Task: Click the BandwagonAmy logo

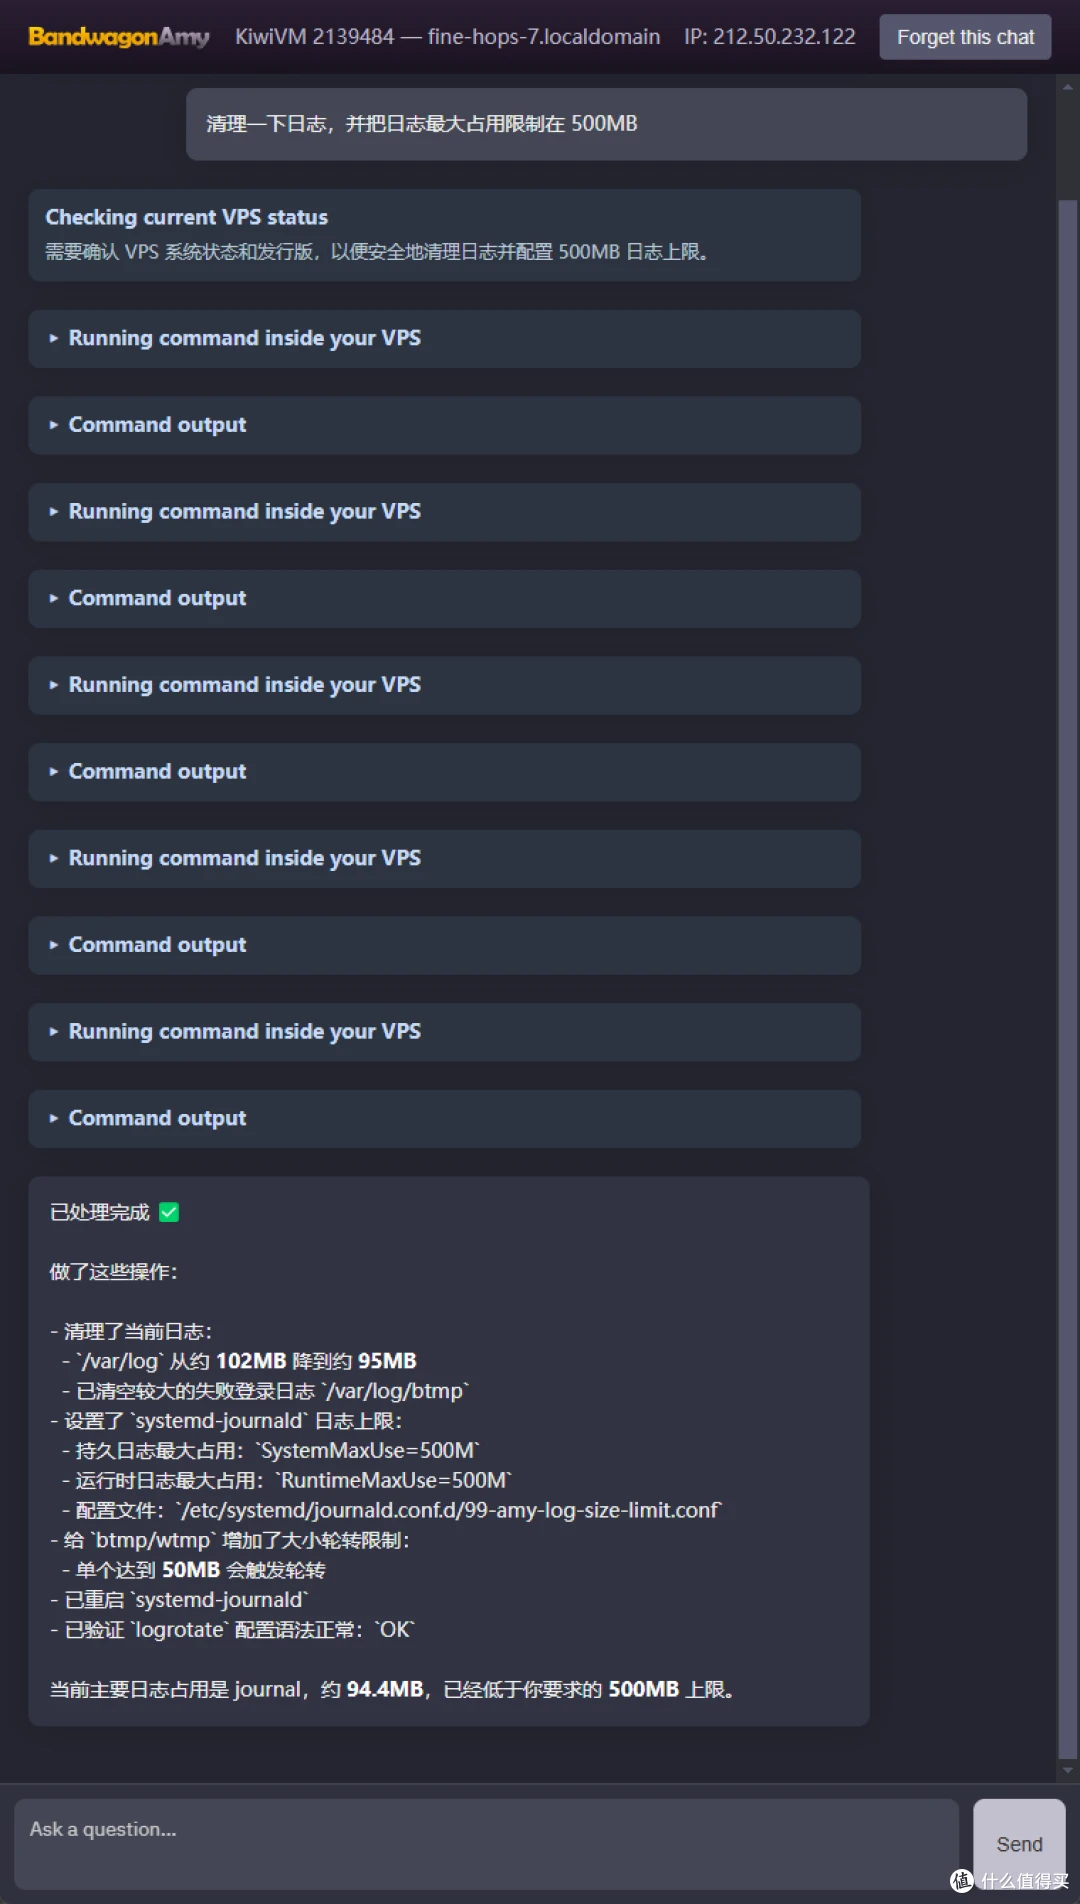Action: click(x=119, y=37)
